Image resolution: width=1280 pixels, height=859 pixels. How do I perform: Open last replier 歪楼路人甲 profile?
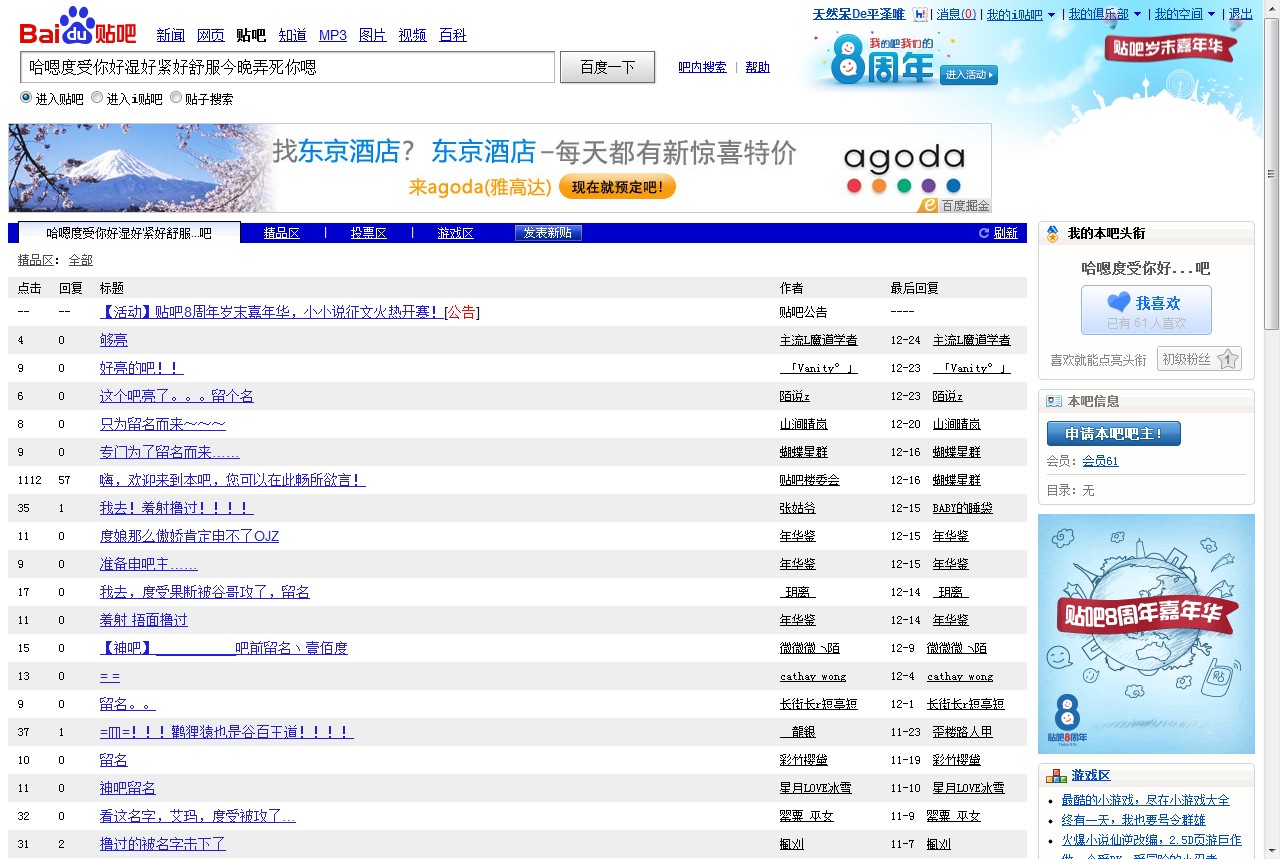pyautogui.click(x=963, y=732)
